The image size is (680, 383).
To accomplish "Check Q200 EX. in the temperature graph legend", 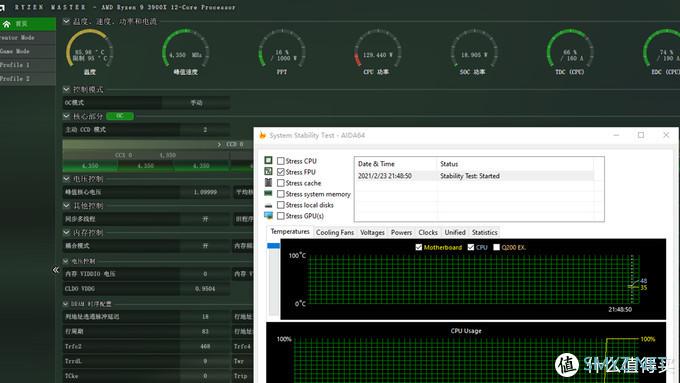I will [x=496, y=247].
